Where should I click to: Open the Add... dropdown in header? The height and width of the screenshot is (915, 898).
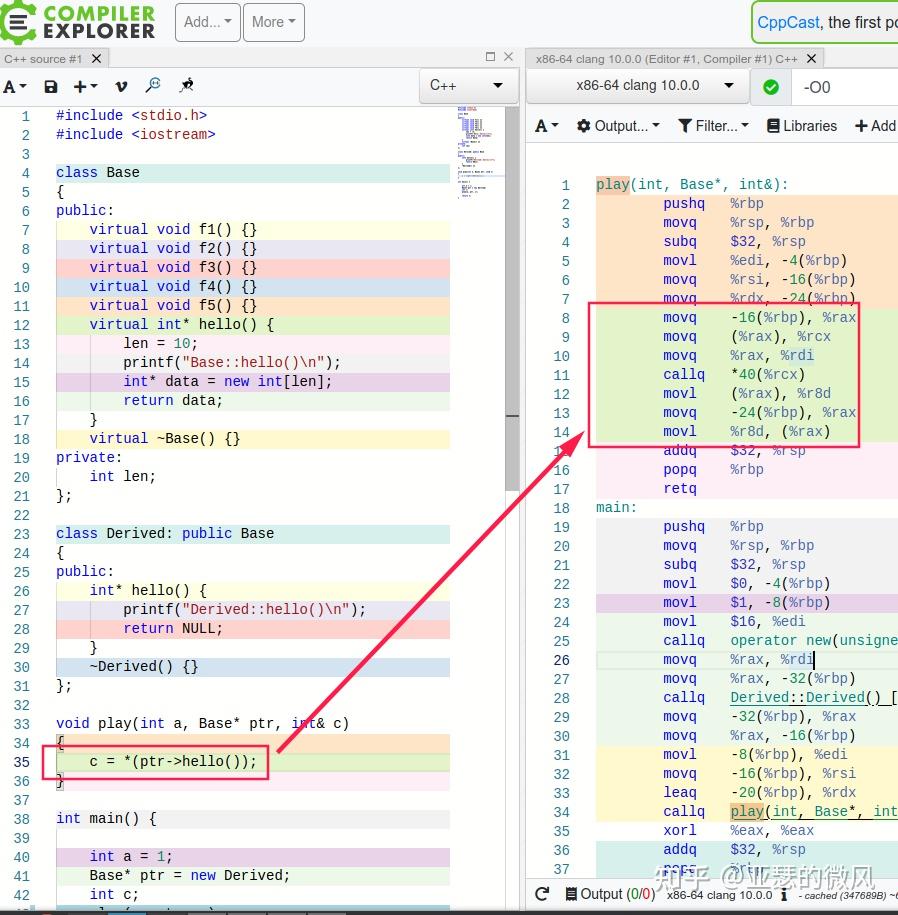pos(207,22)
